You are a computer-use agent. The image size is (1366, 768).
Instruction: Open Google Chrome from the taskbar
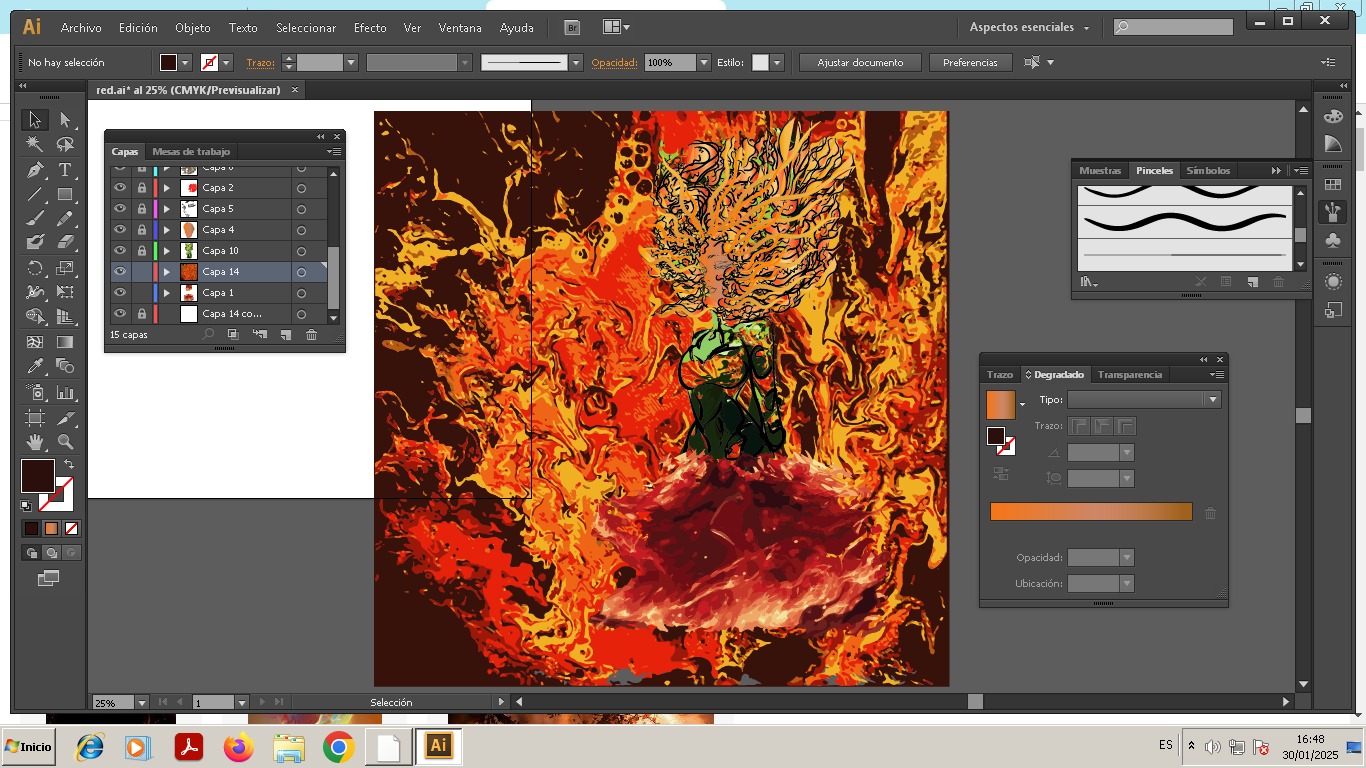[339, 747]
